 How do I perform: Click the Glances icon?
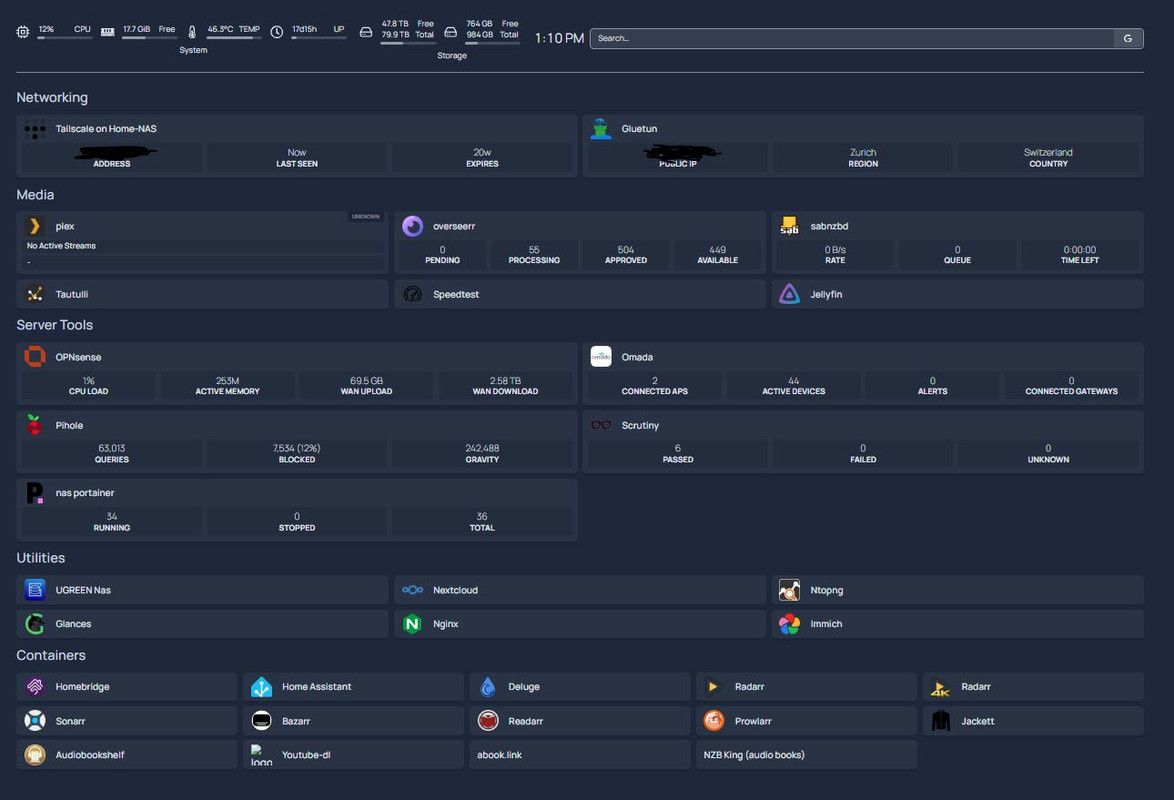point(34,623)
